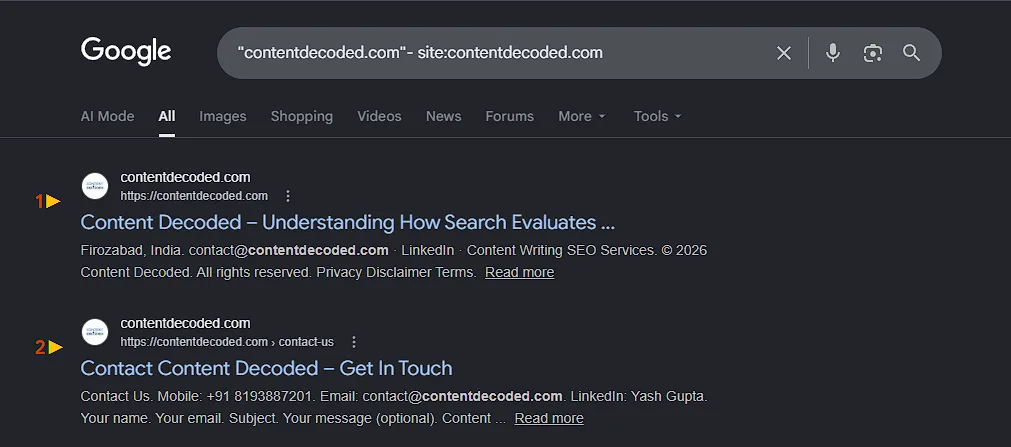1011x447 pixels.
Task: Start voice search with the microphone icon
Action: click(x=832, y=53)
